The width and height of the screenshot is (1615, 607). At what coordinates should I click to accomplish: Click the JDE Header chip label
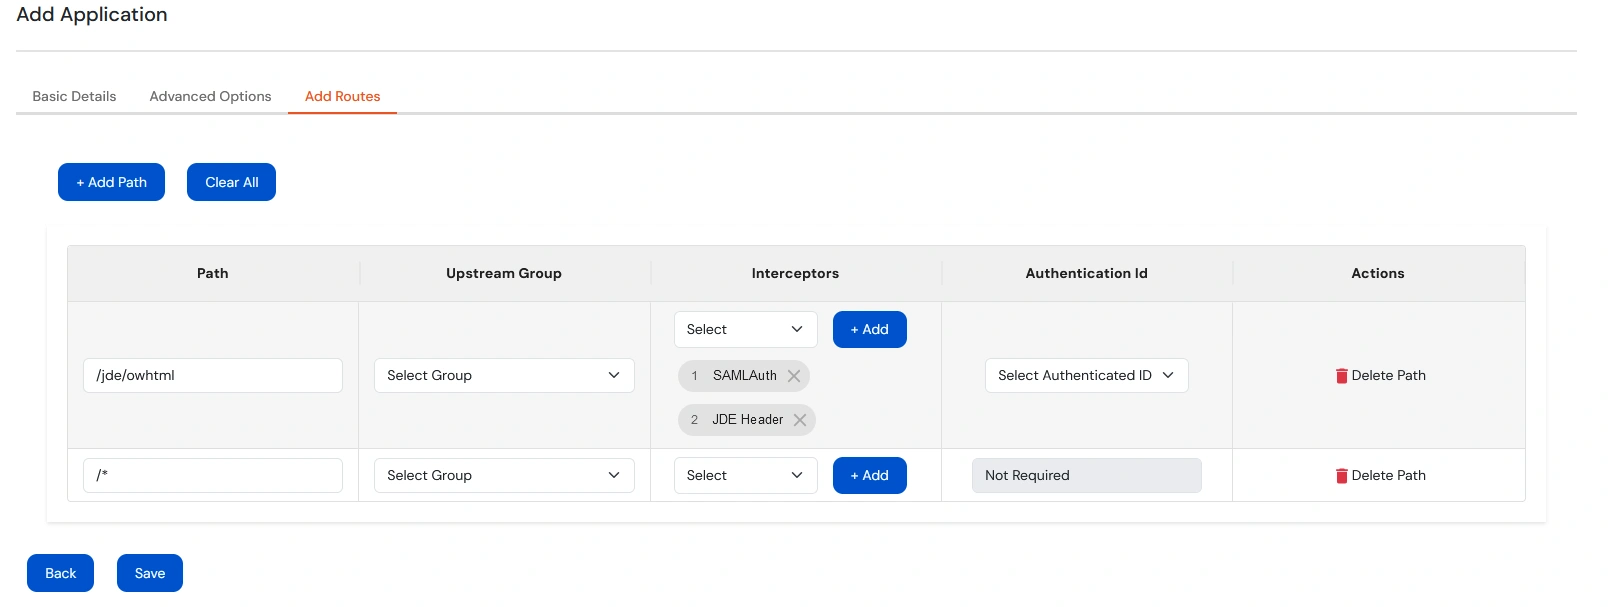pos(748,420)
